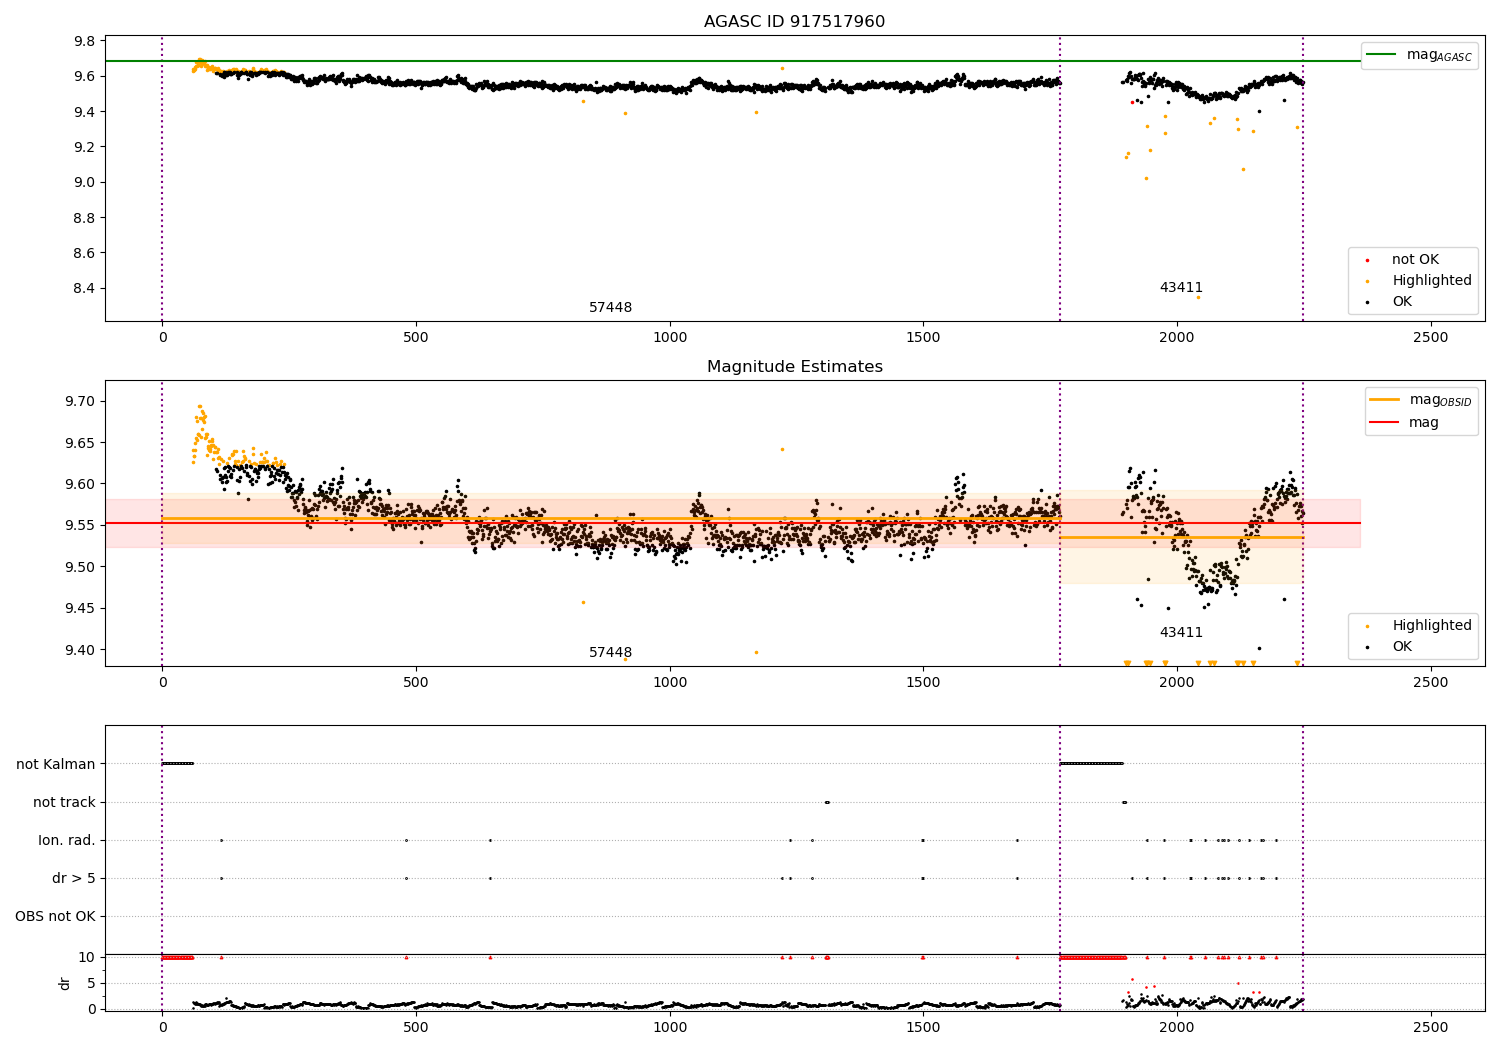Click the 'OK' legend entry in middle plot
The image size is (1500, 1050).
point(1386,647)
